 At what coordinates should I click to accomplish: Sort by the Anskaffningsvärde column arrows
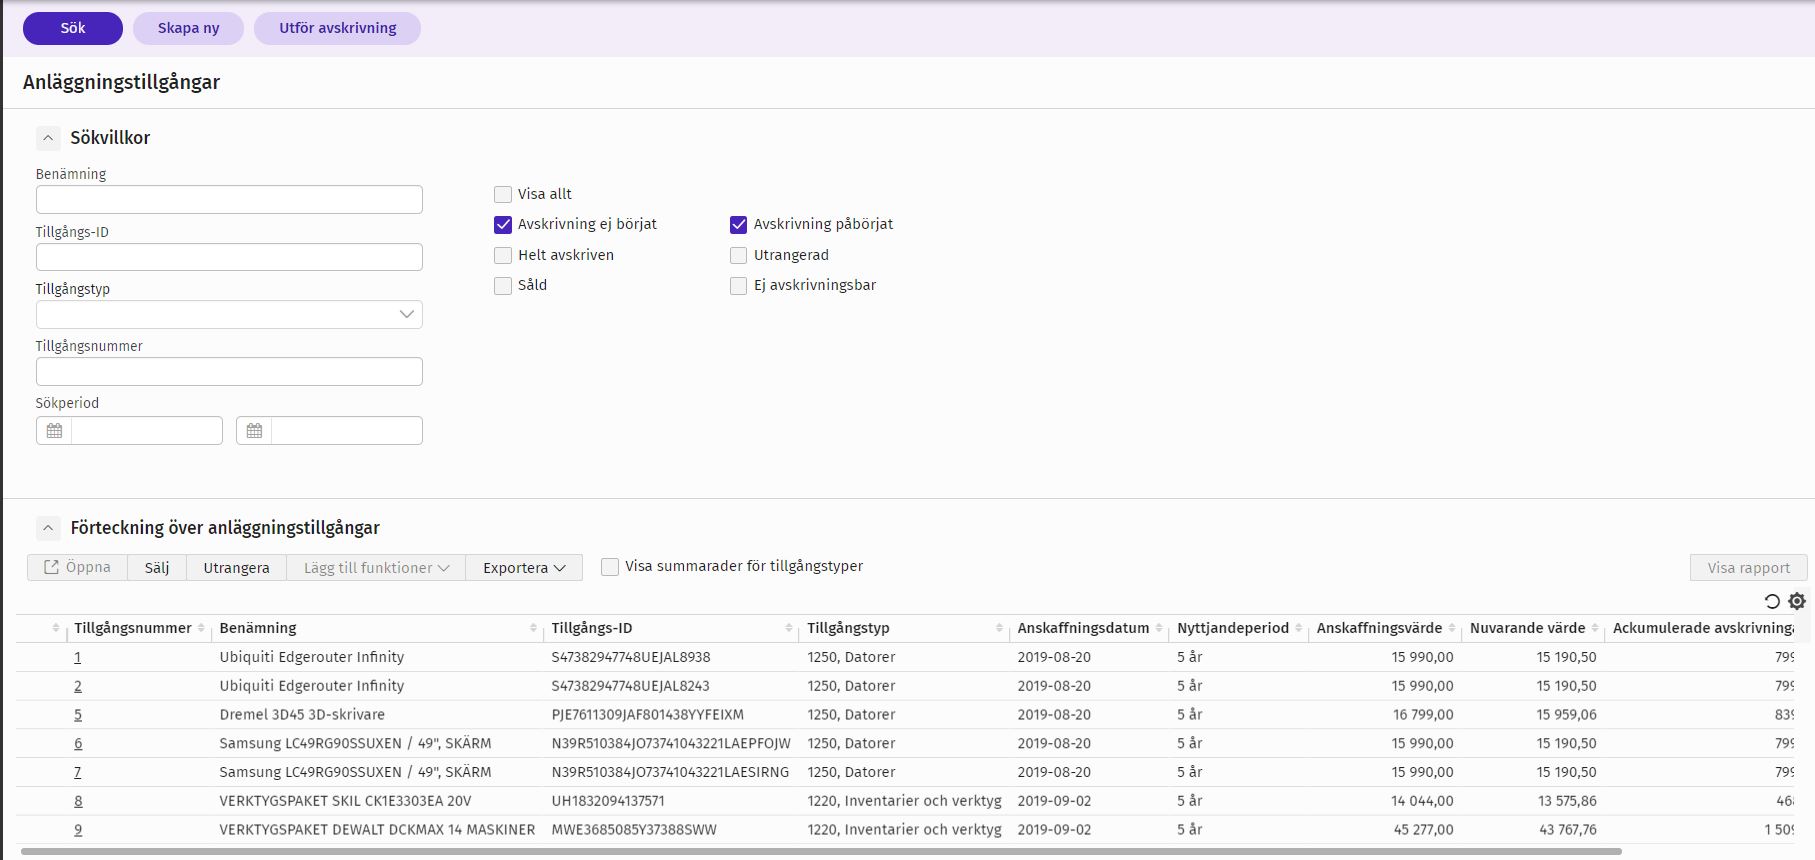[x=1452, y=628]
